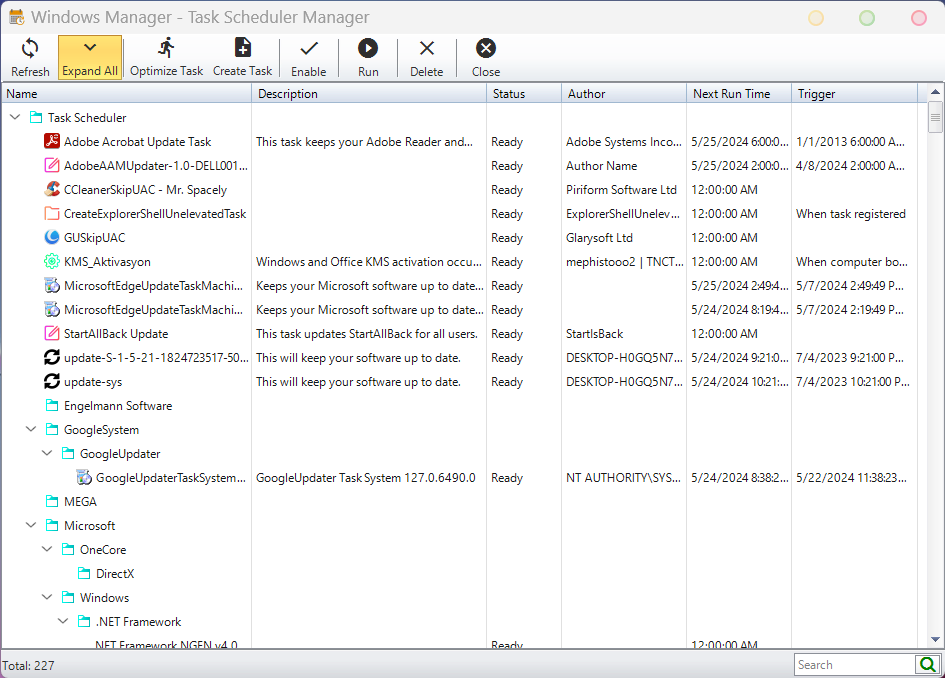Click inside the Search input field
This screenshot has height=678, width=945.
855,664
